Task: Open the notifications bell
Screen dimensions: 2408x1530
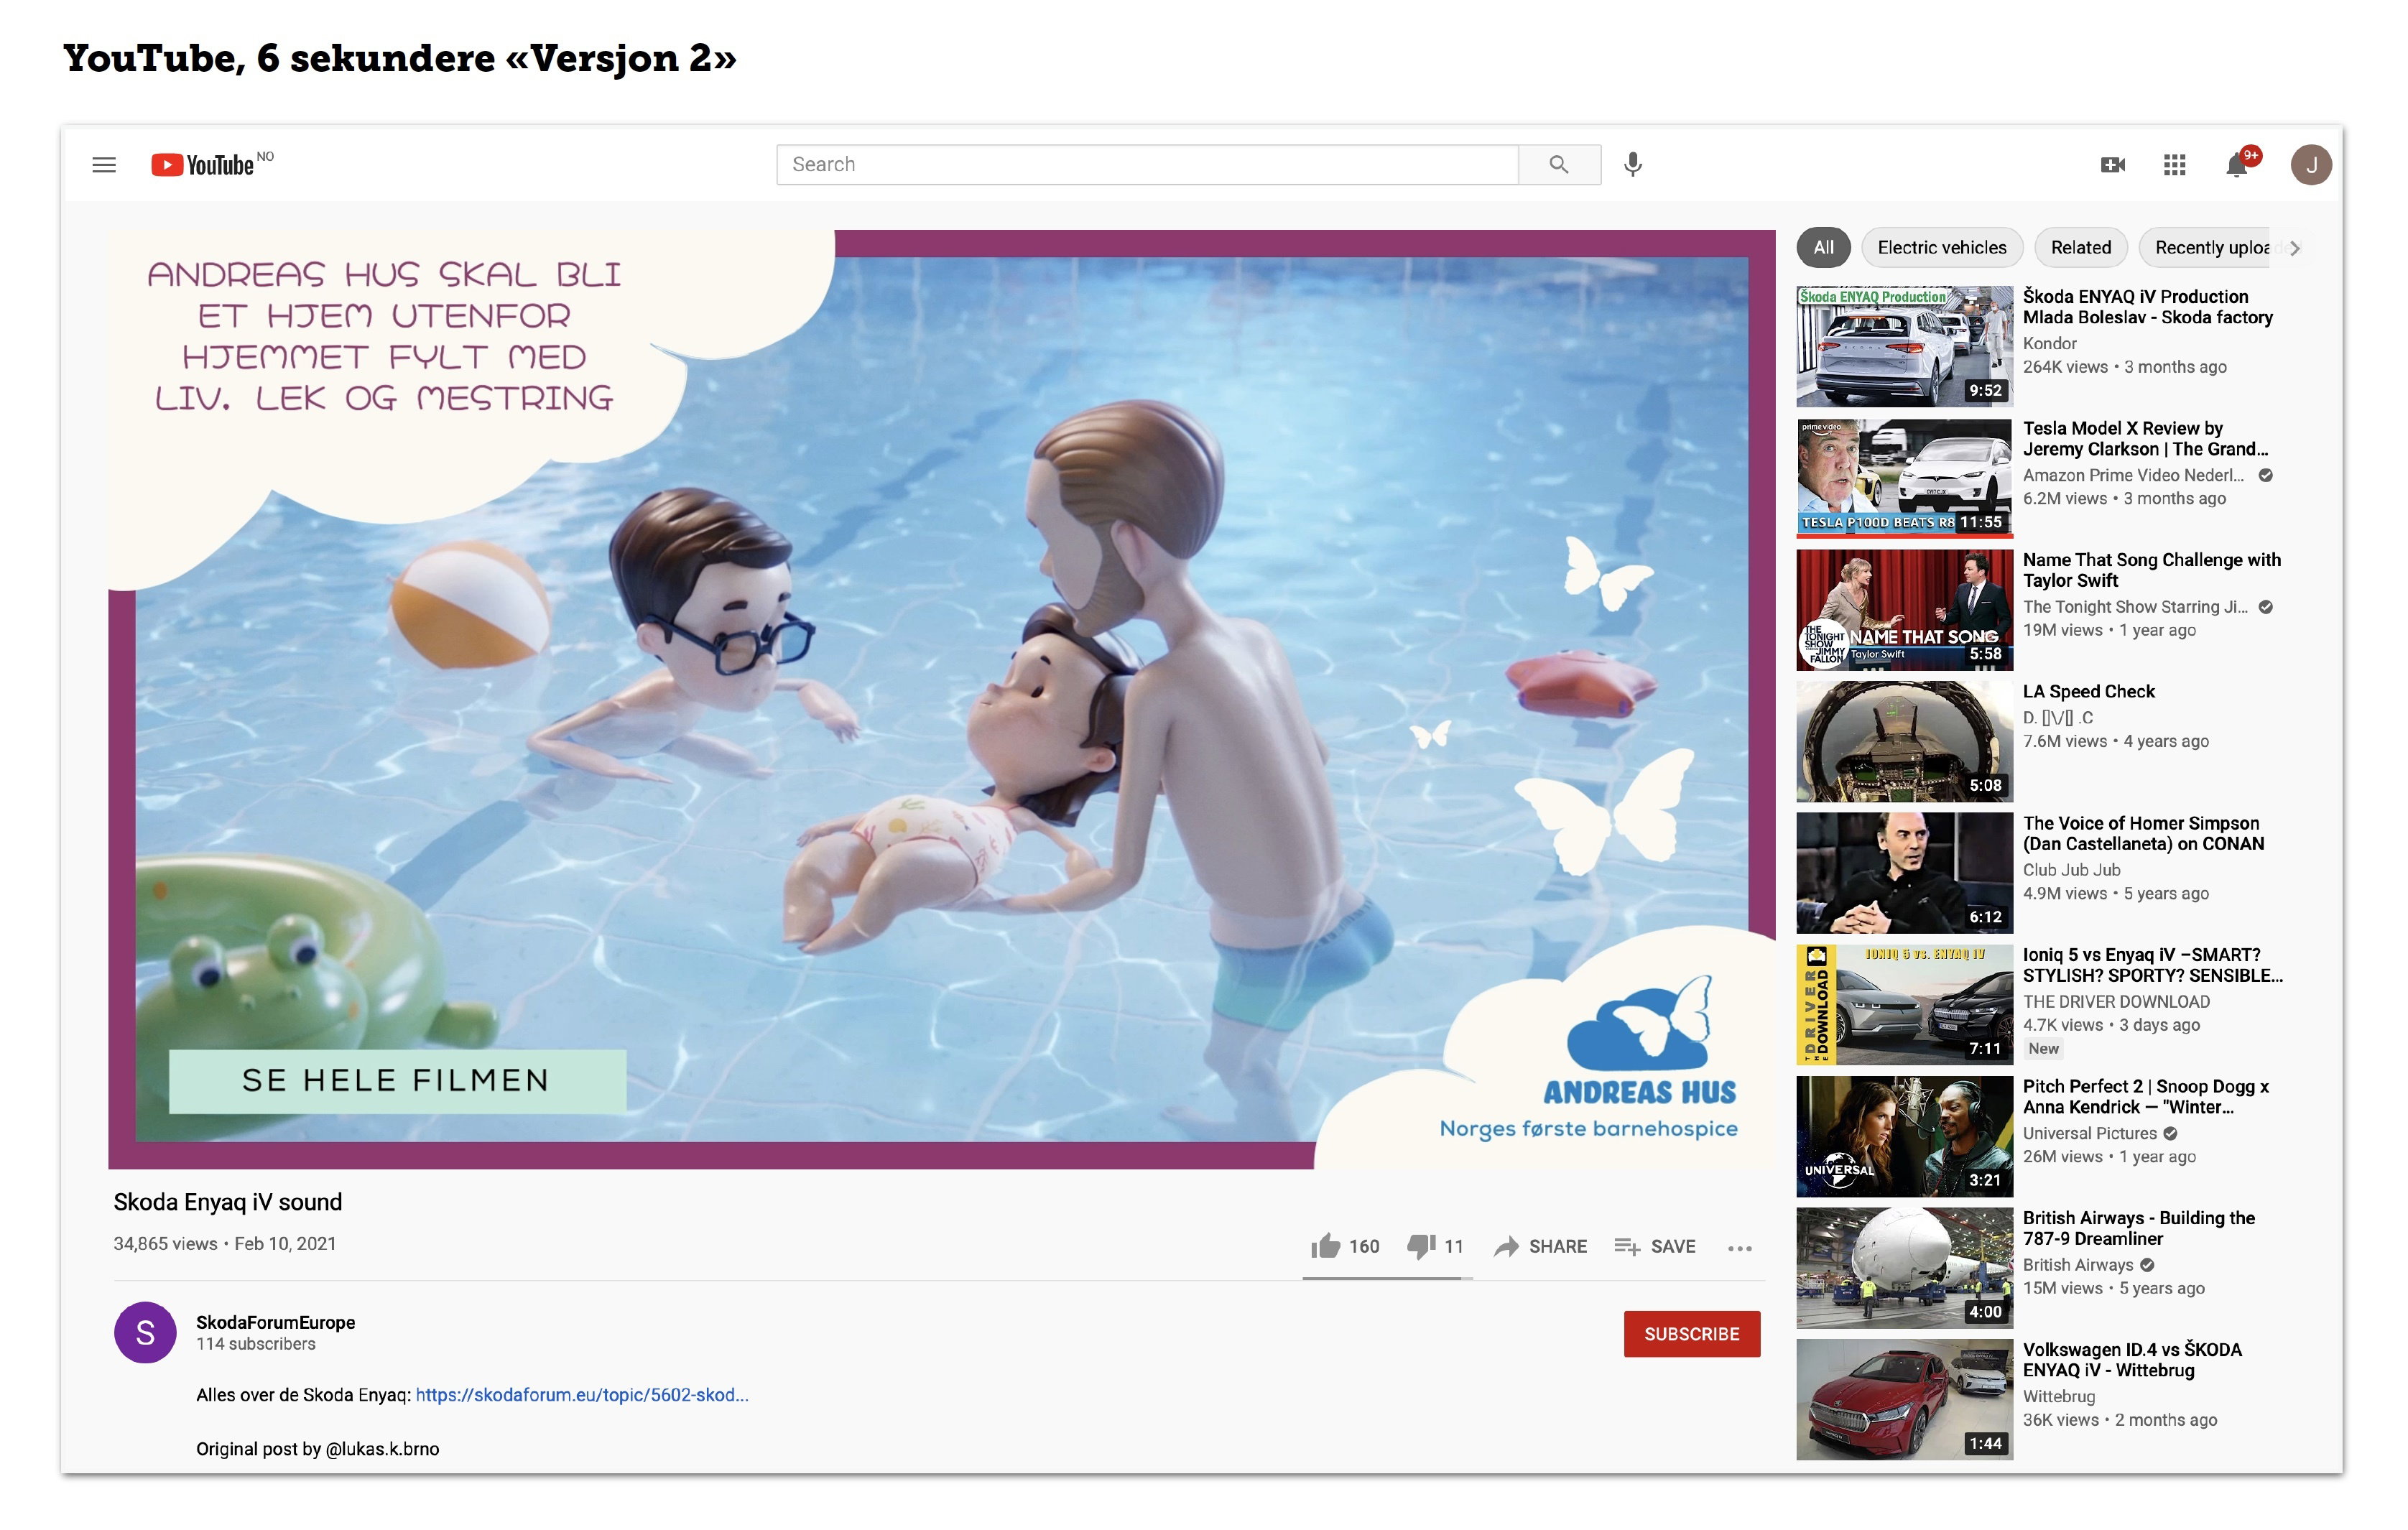Action: pyautogui.click(x=2238, y=165)
